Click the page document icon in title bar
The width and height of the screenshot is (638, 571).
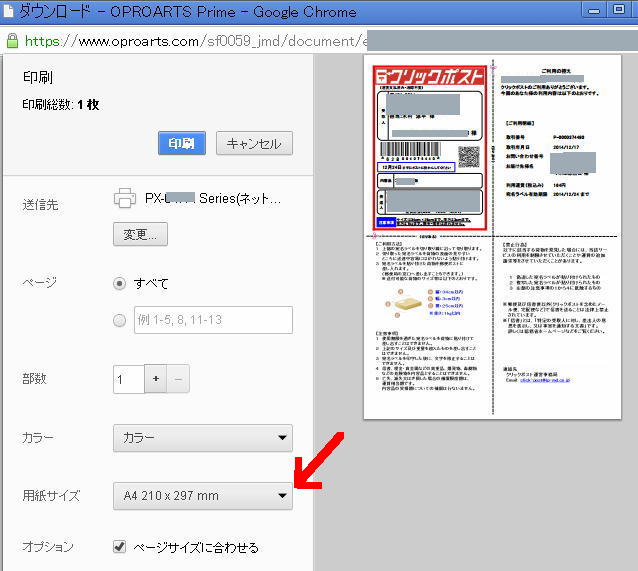tap(8, 11)
